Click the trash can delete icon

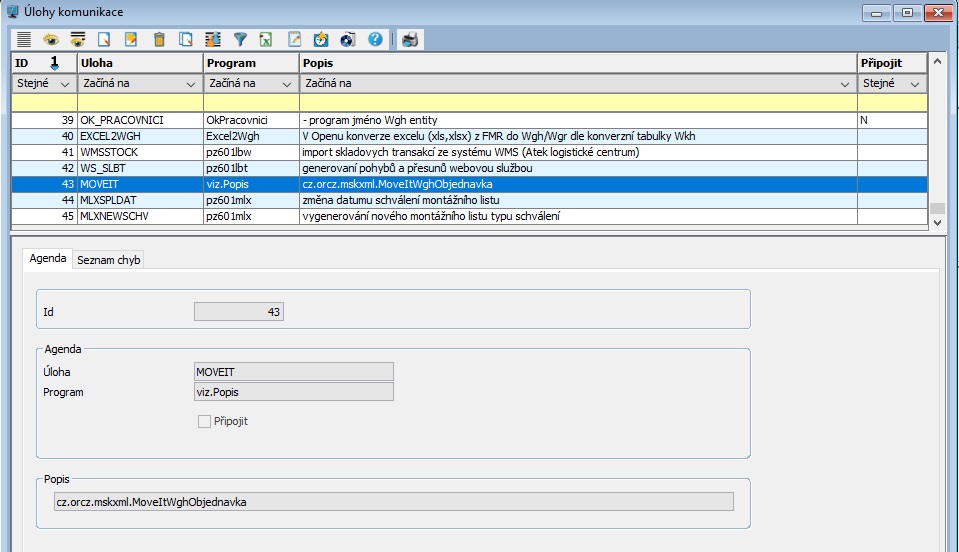(159, 40)
